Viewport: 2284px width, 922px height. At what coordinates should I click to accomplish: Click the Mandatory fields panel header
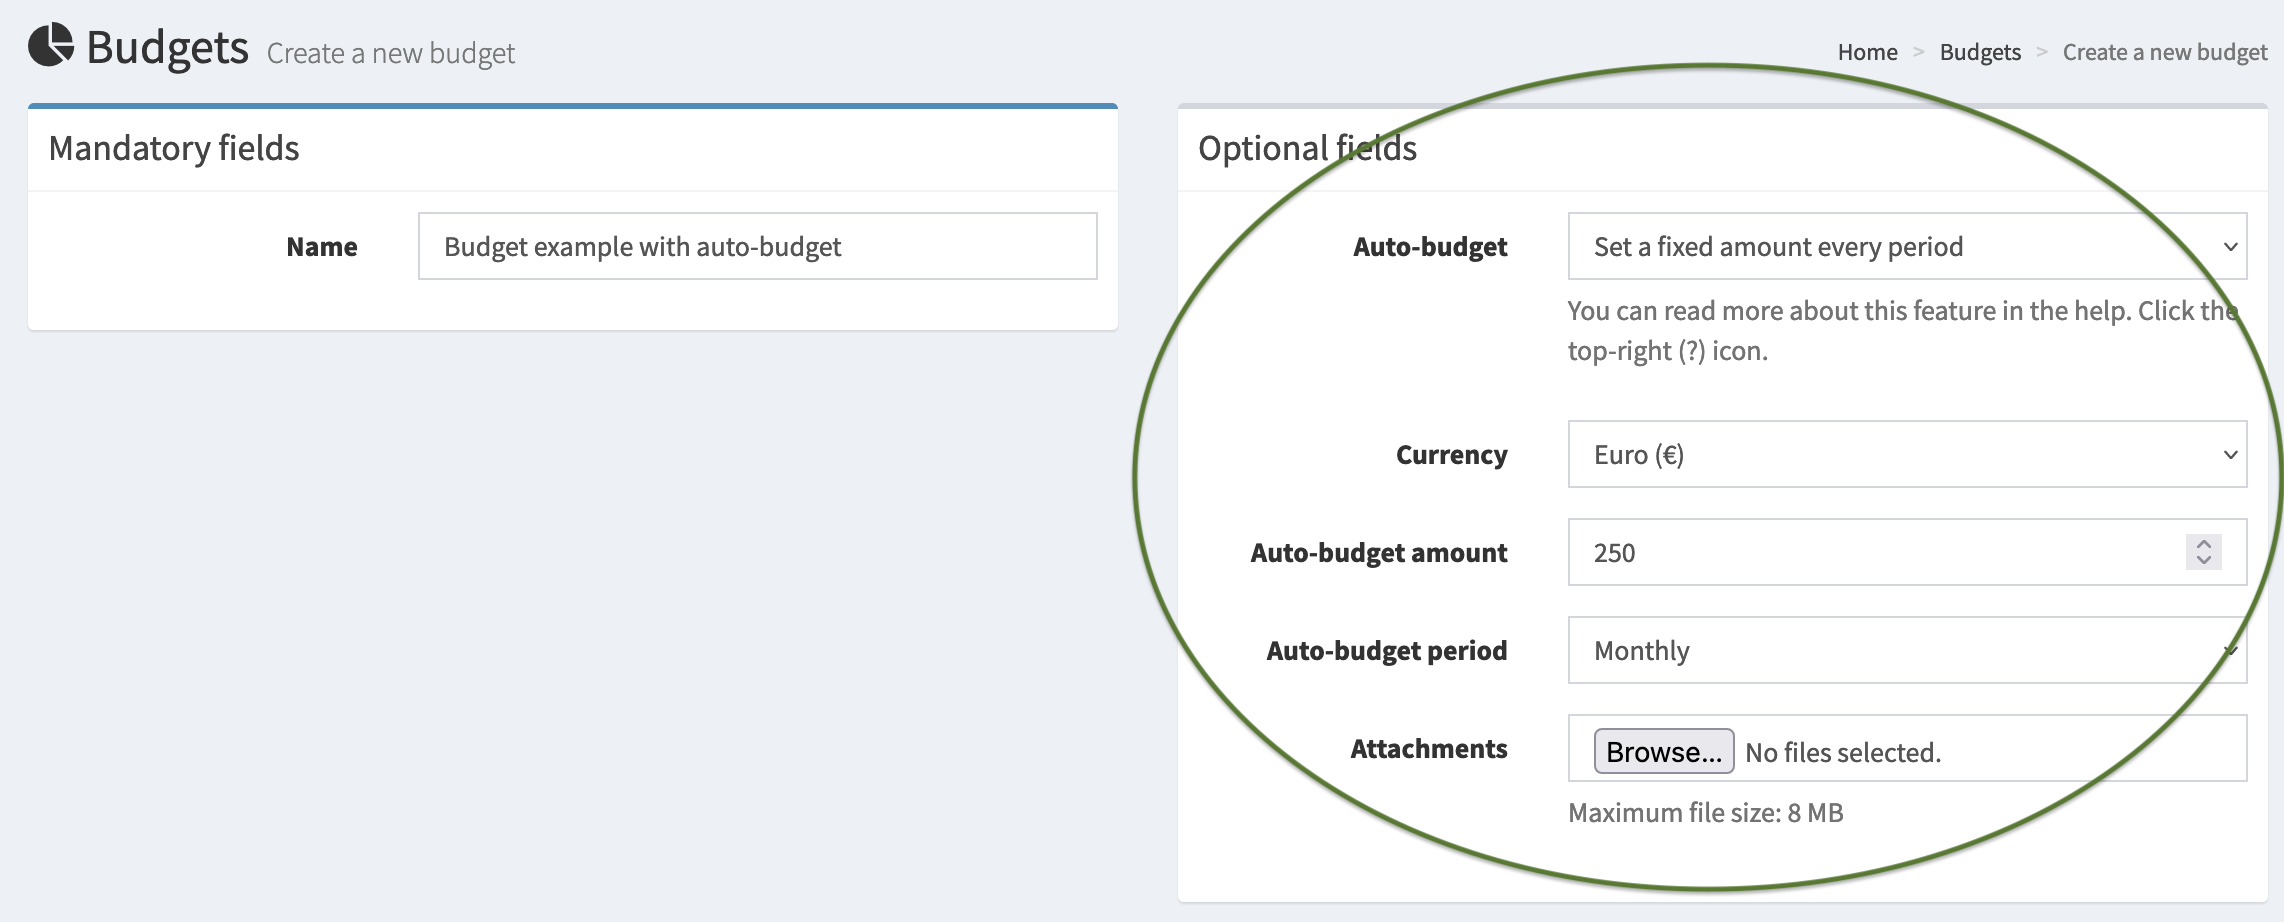[x=172, y=147]
